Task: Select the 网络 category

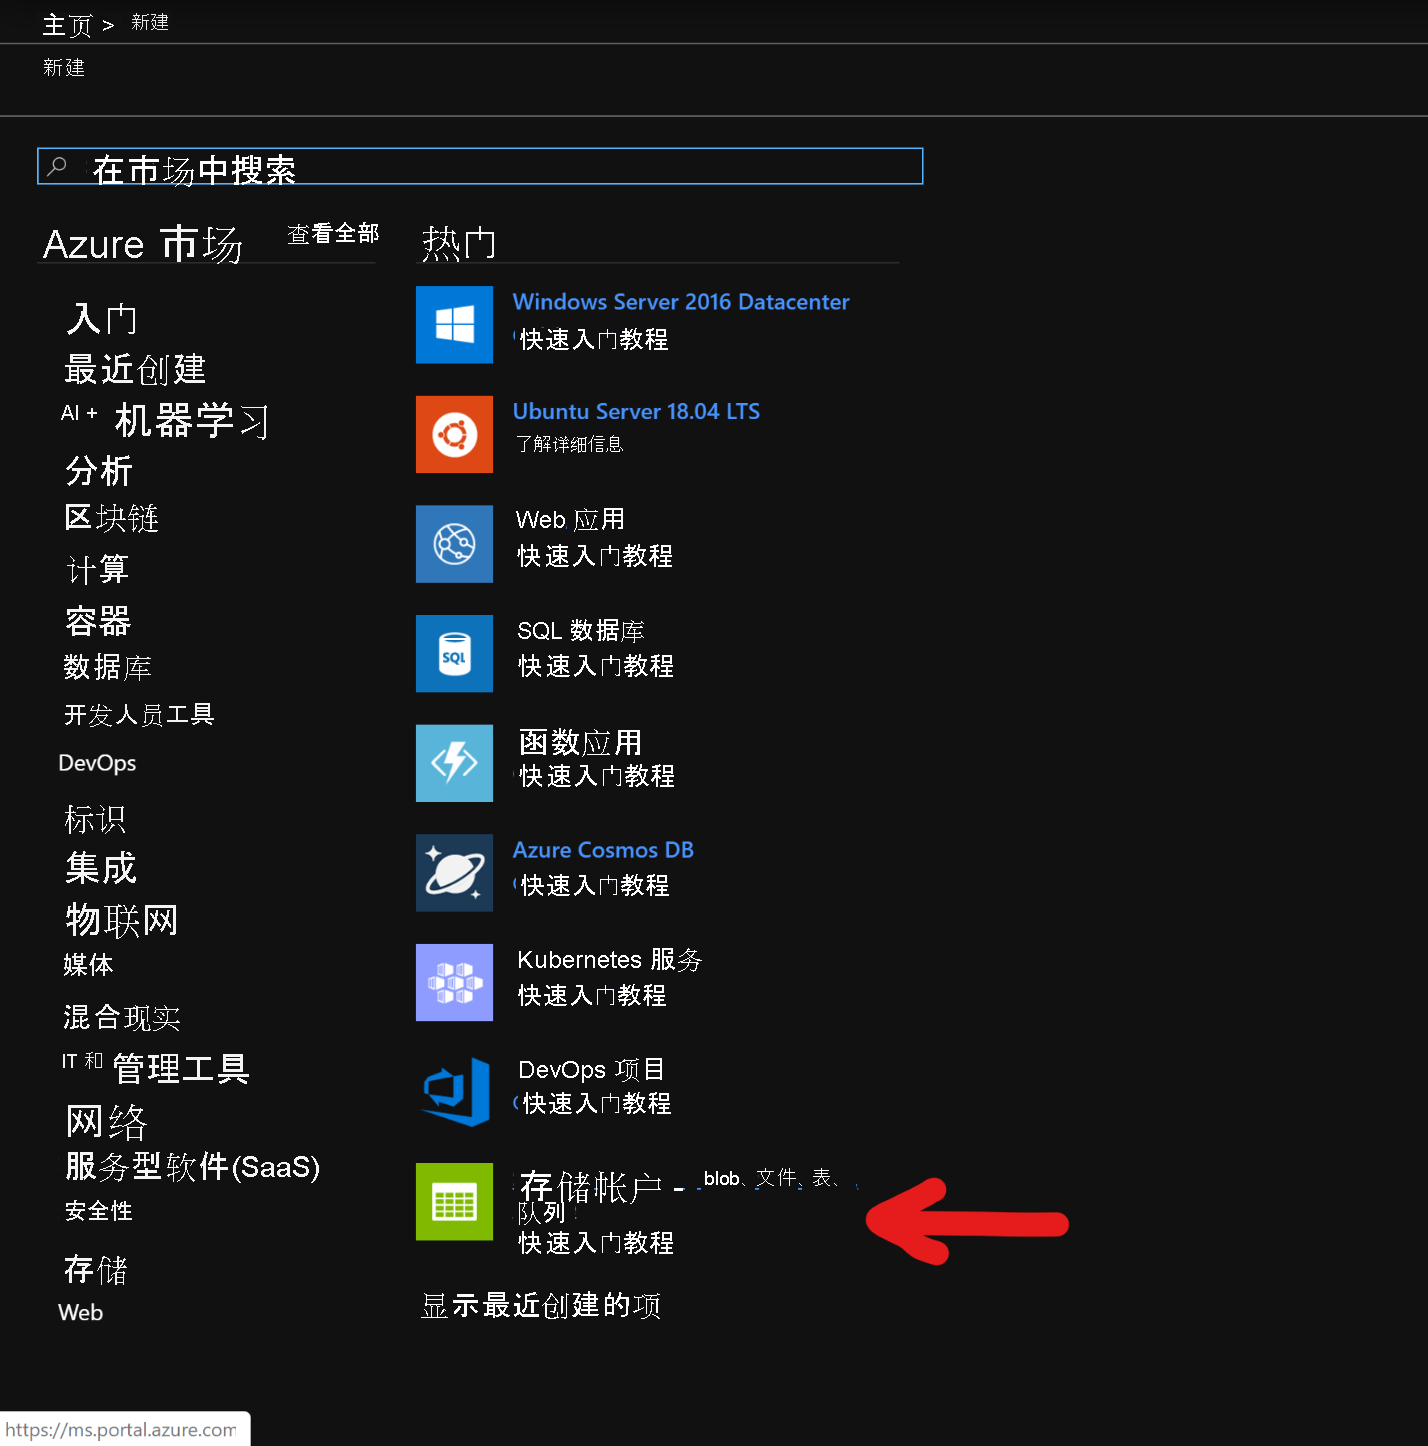Action: tap(107, 1121)
